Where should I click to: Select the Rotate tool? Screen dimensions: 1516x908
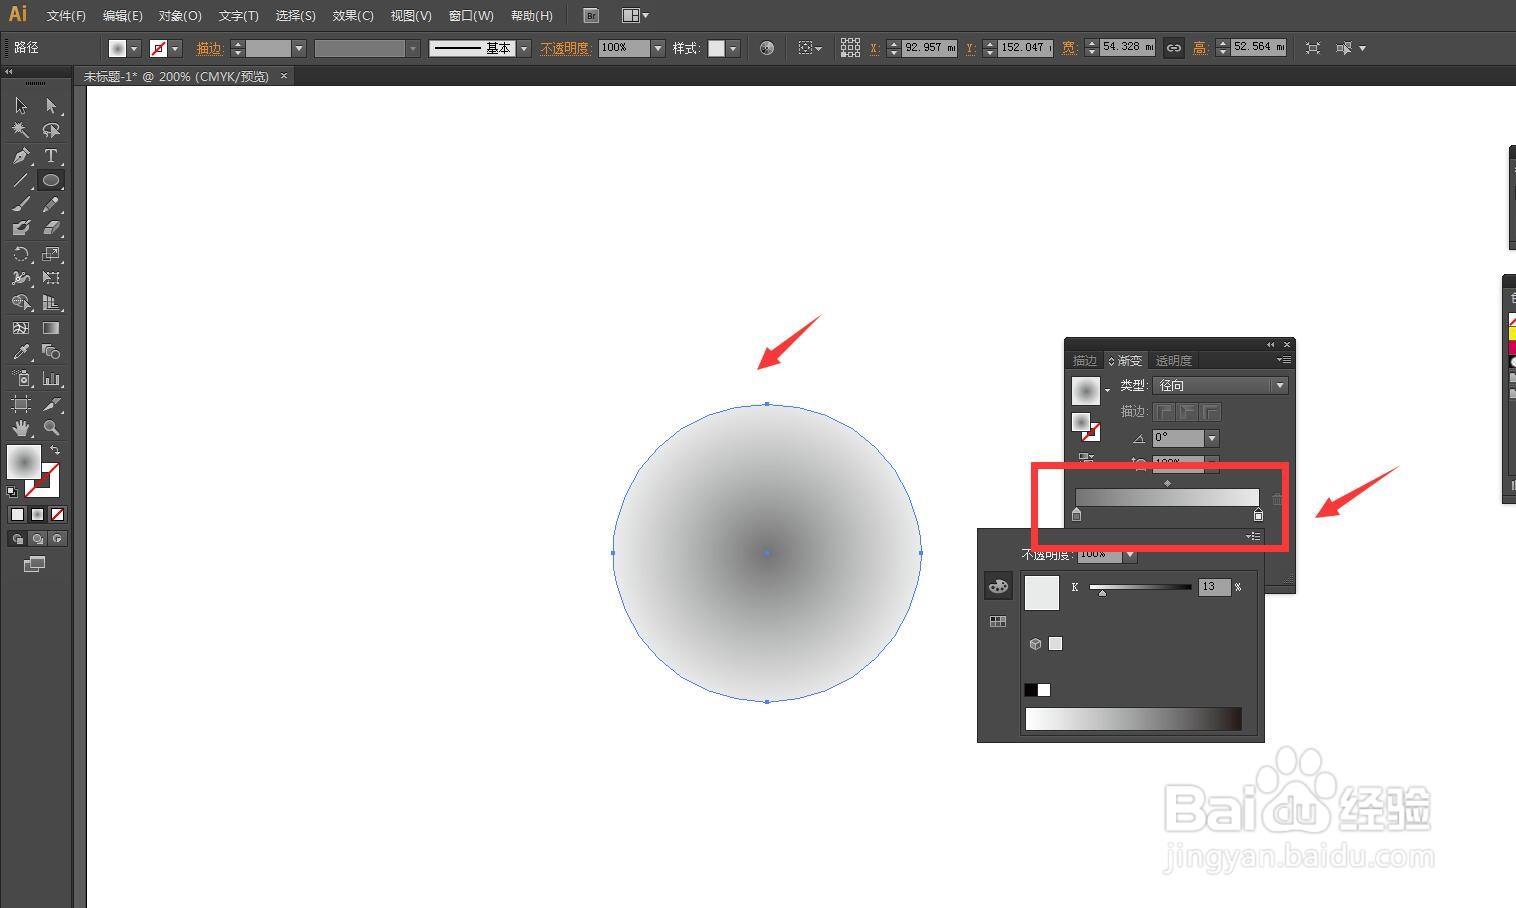21,254
